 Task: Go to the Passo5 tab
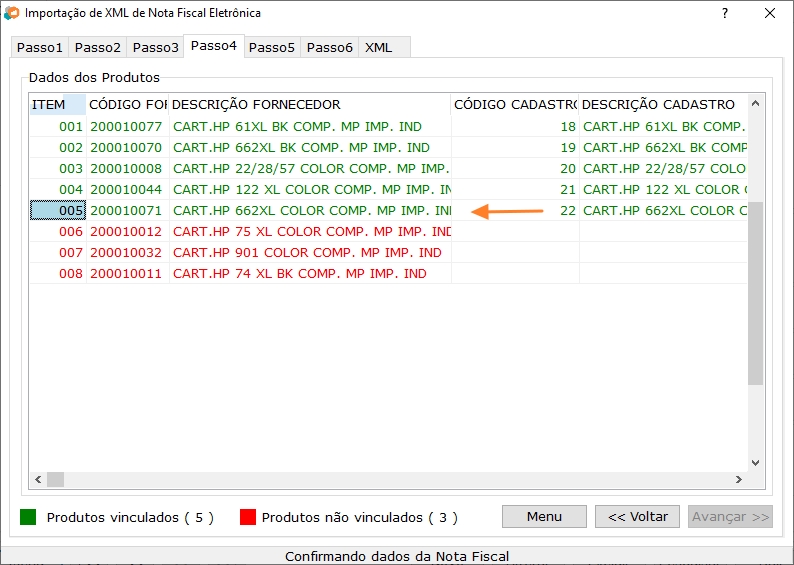tap(272, 47)
